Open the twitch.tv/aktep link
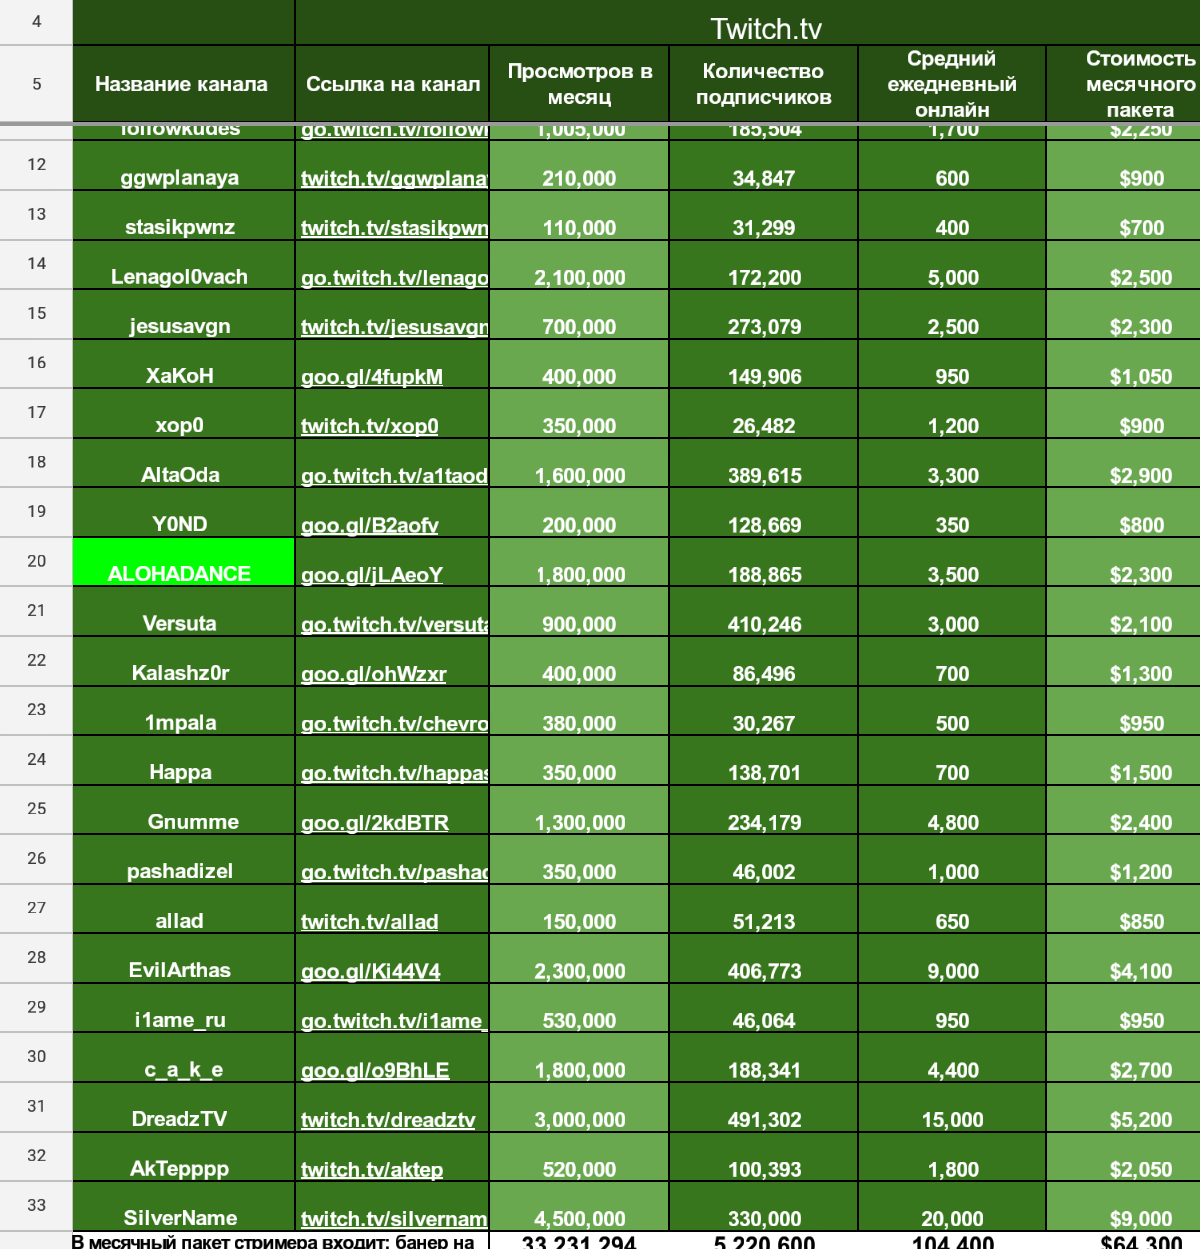 [372, 1169]
